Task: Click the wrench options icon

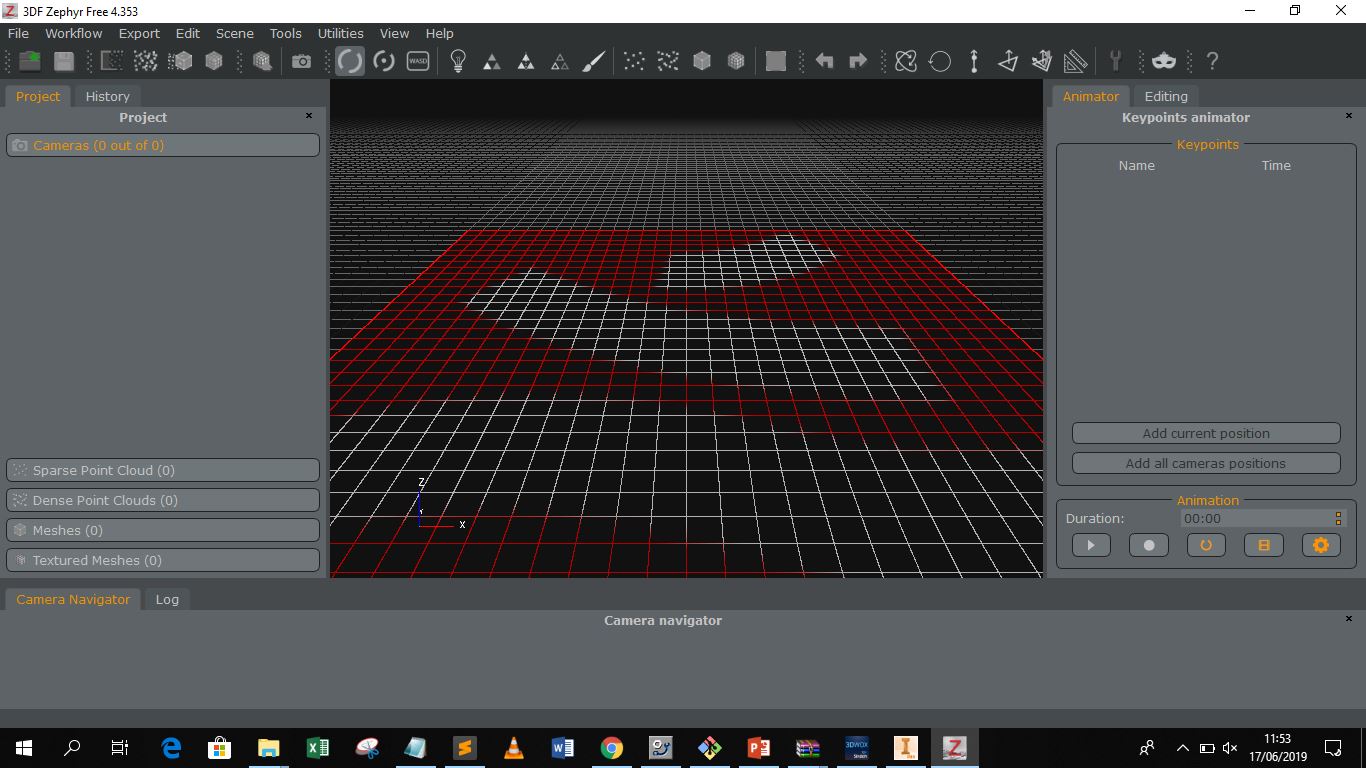Action: point(1115,62)
